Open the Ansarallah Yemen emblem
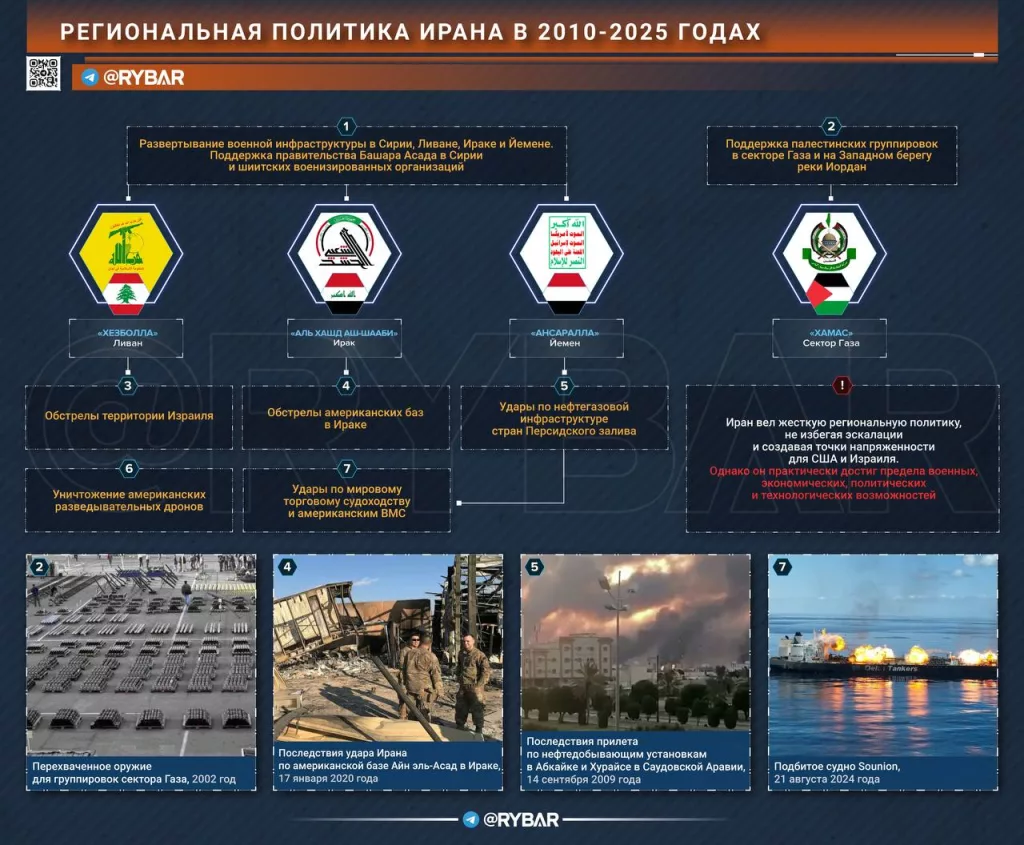This screenshot has width=1024, height=845. tap(563, 255)
